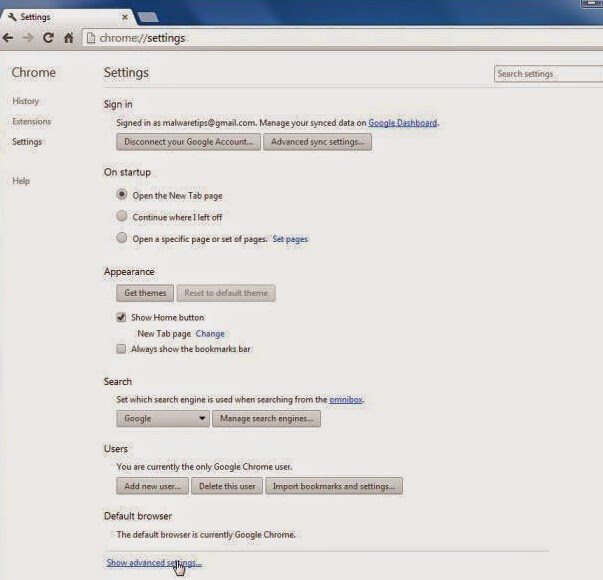Click the wrench icon on Settings tab

coord(12,17)
